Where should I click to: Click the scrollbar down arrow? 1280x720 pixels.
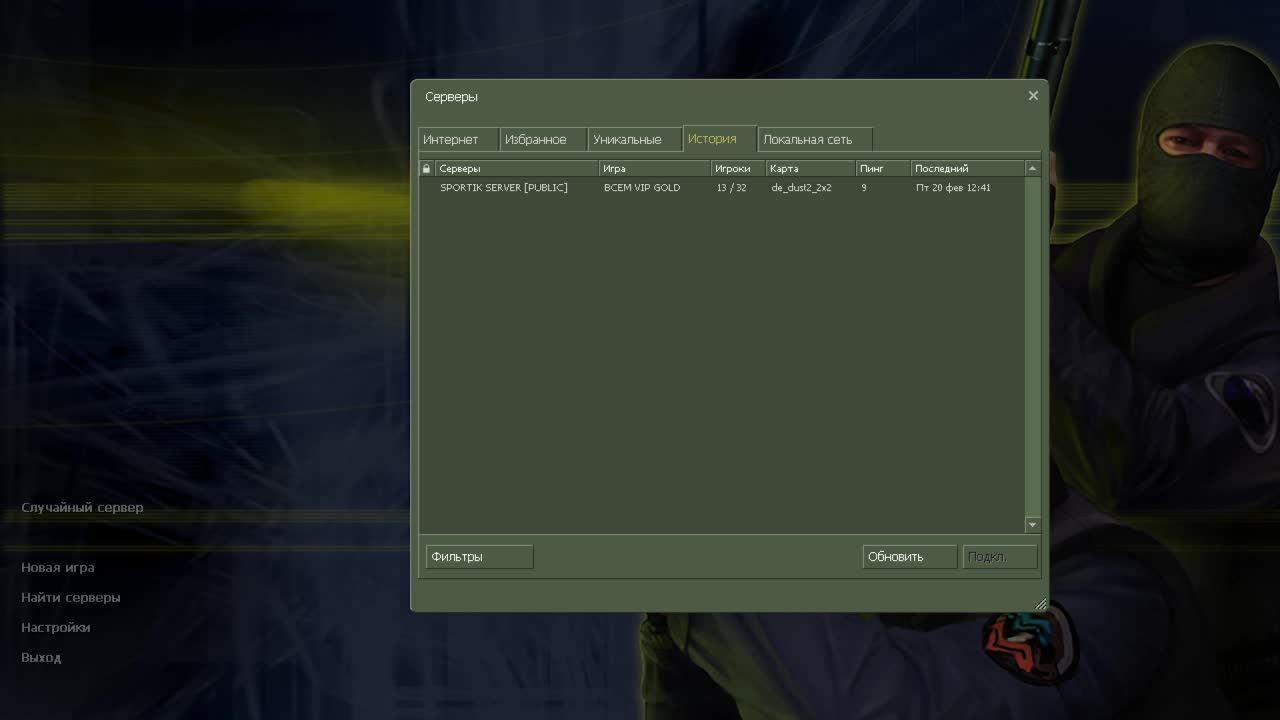[x=1033, y=525]
